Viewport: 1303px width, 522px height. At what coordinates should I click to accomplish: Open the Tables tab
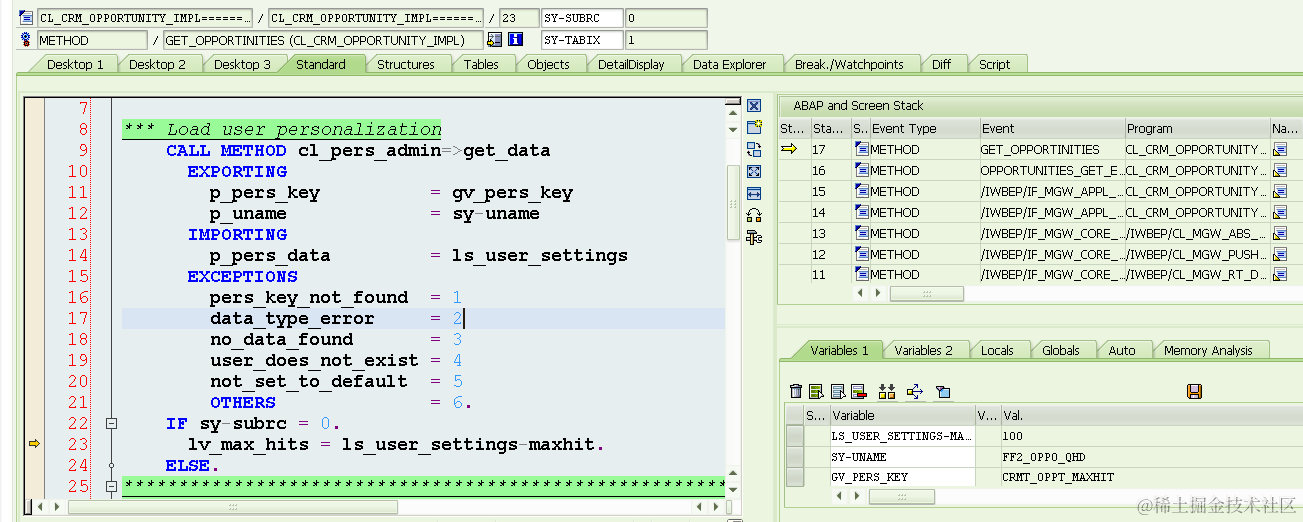481,64
